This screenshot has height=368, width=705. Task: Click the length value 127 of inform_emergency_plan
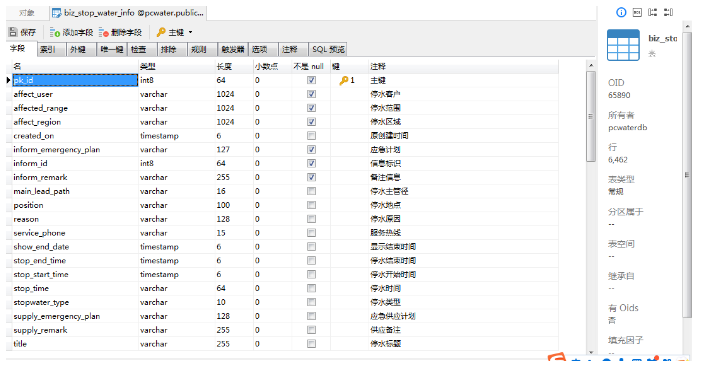pos(223,149)
